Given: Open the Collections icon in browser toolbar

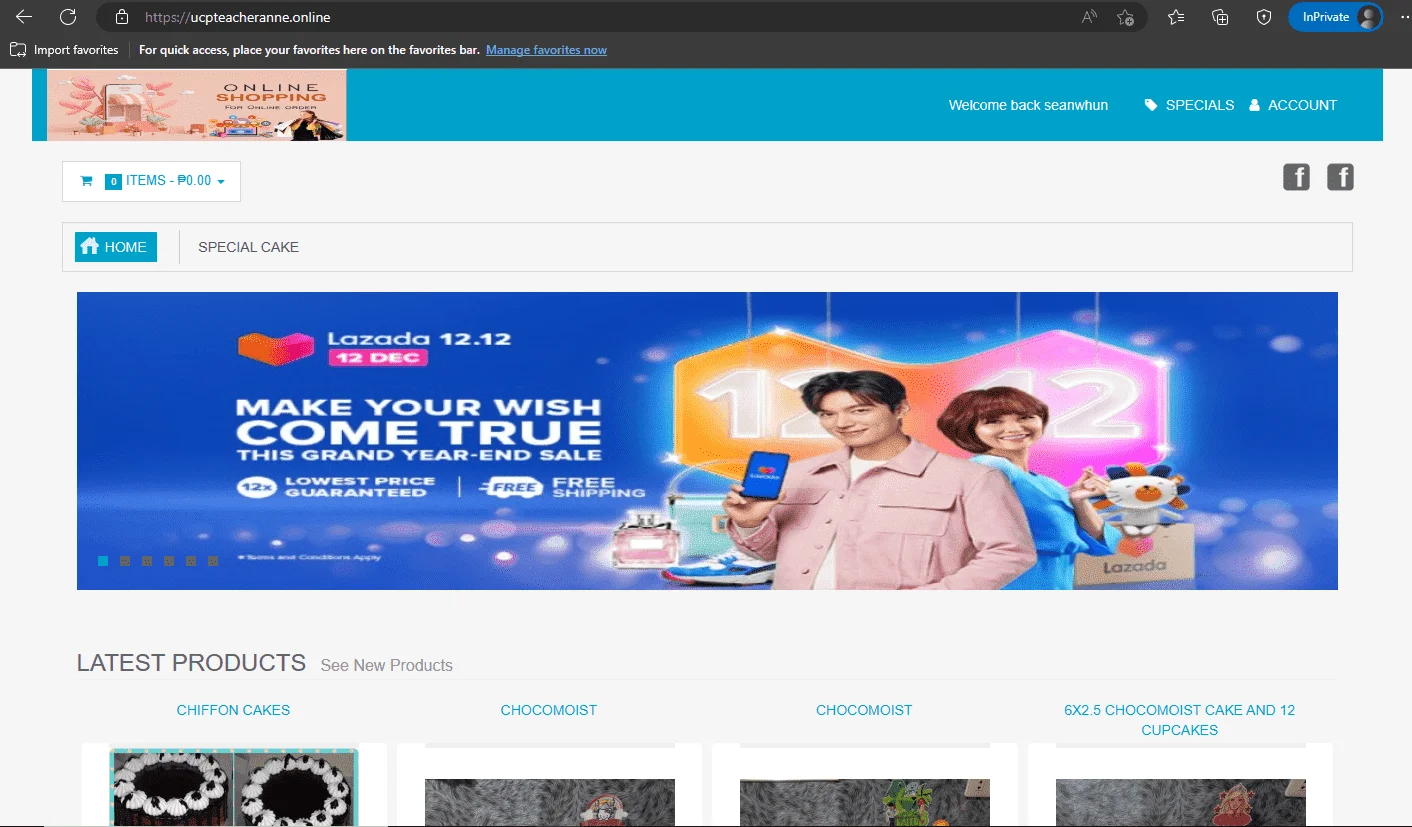Looking at the screenshot, I should click(1220, 17).
